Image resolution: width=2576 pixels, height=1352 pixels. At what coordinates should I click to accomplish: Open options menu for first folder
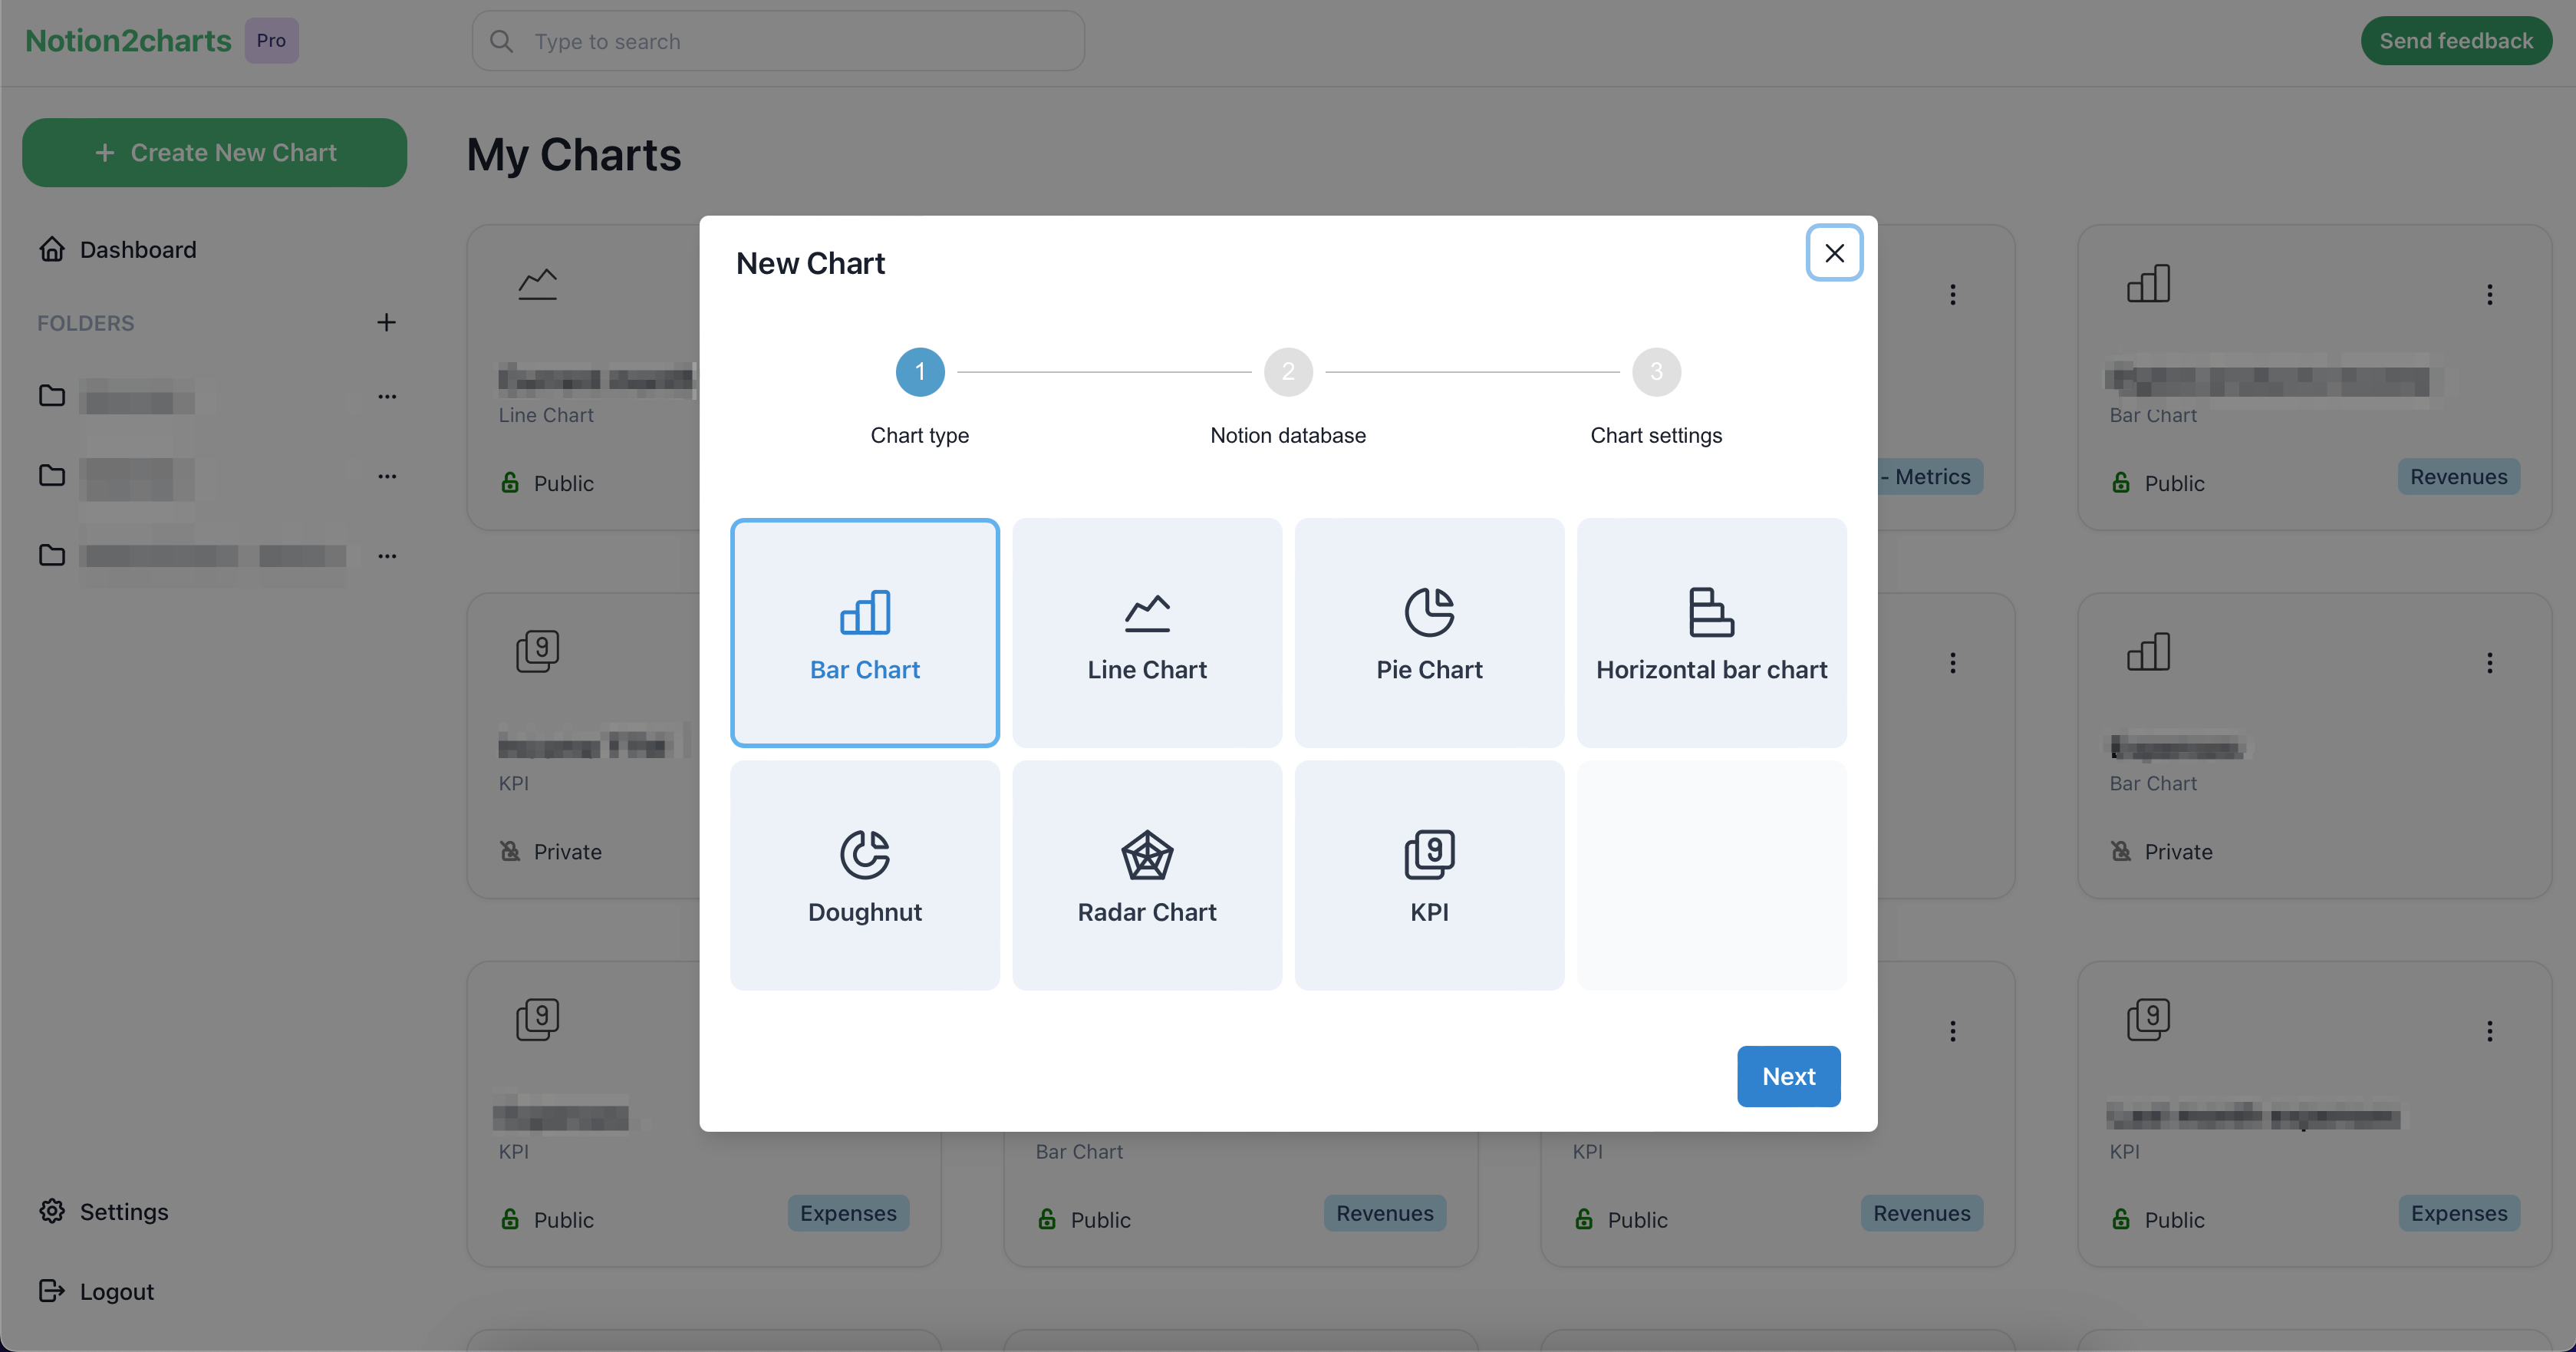pos(386,397)
